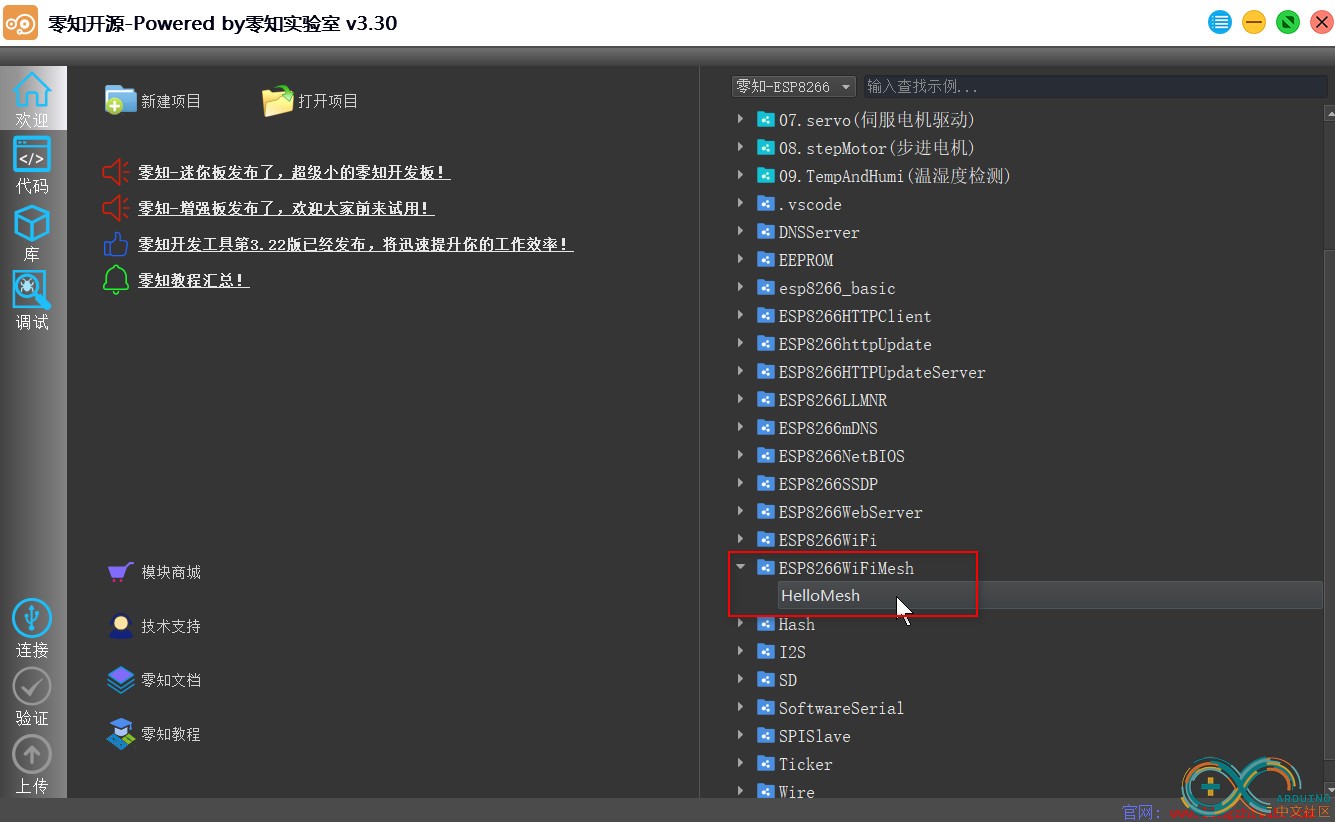The width and height of the screenshot is (1335, 822).
Task: Click the tech support person icon
Action: (x=120, y=626)
